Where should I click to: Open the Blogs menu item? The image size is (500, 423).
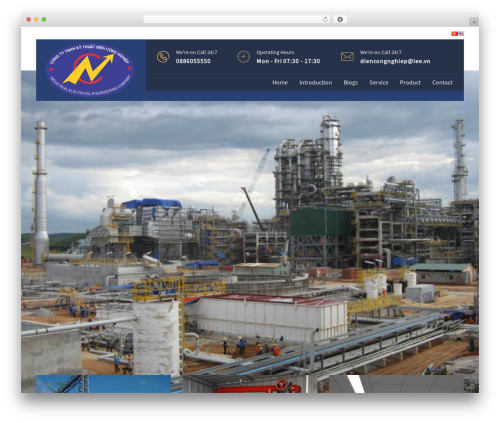[350, 82]
